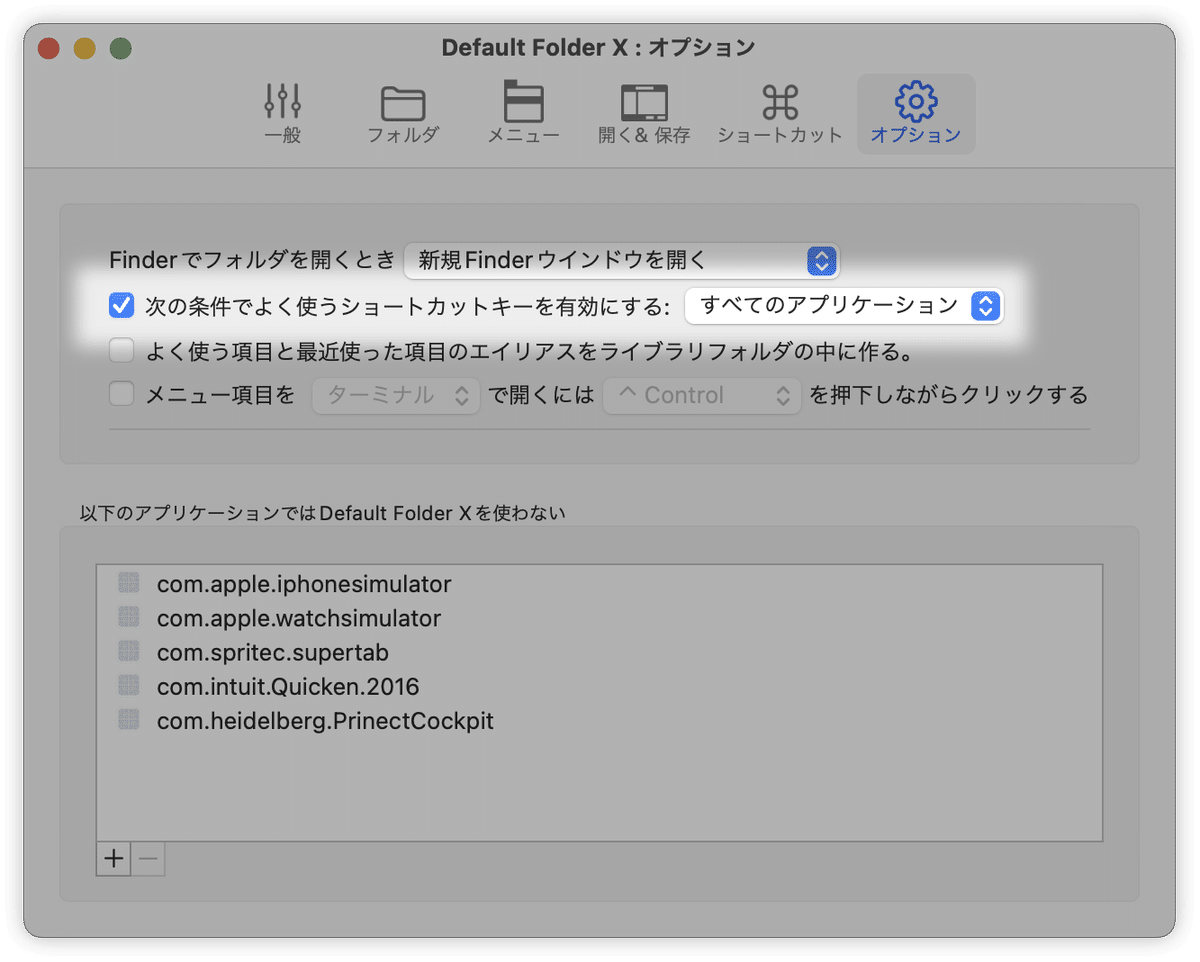Select com.apple.watchsimulator in the list

click(599, 618)
